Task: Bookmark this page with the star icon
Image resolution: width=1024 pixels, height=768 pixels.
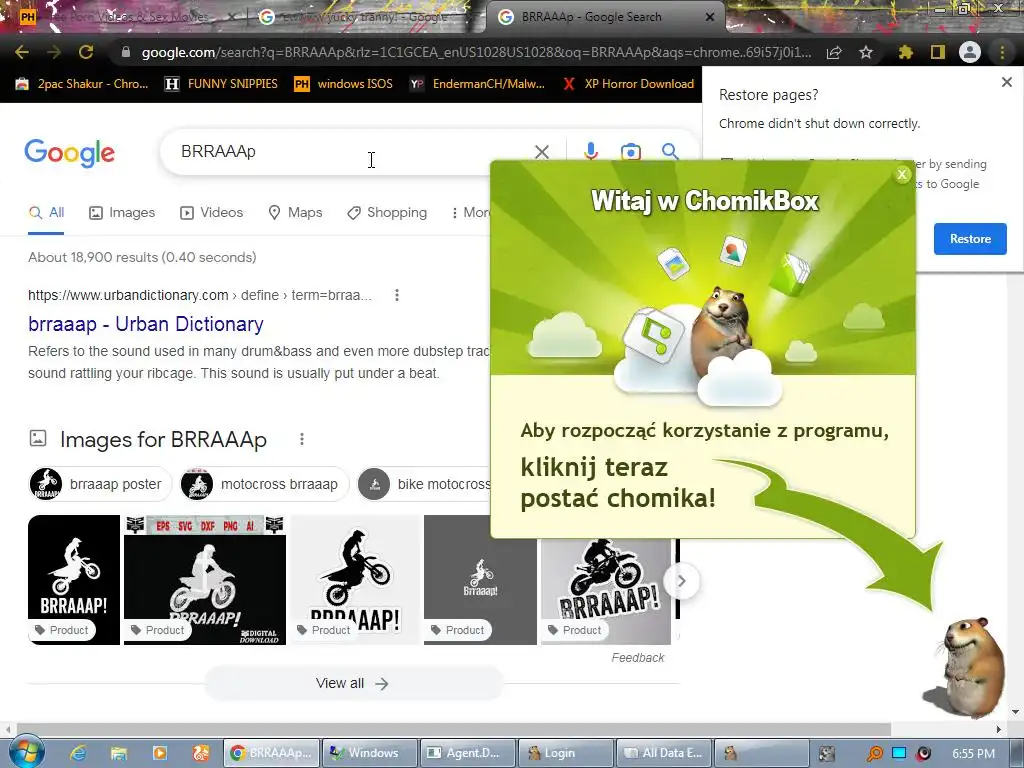Action: pyautogui.click(x=866, y=52)
